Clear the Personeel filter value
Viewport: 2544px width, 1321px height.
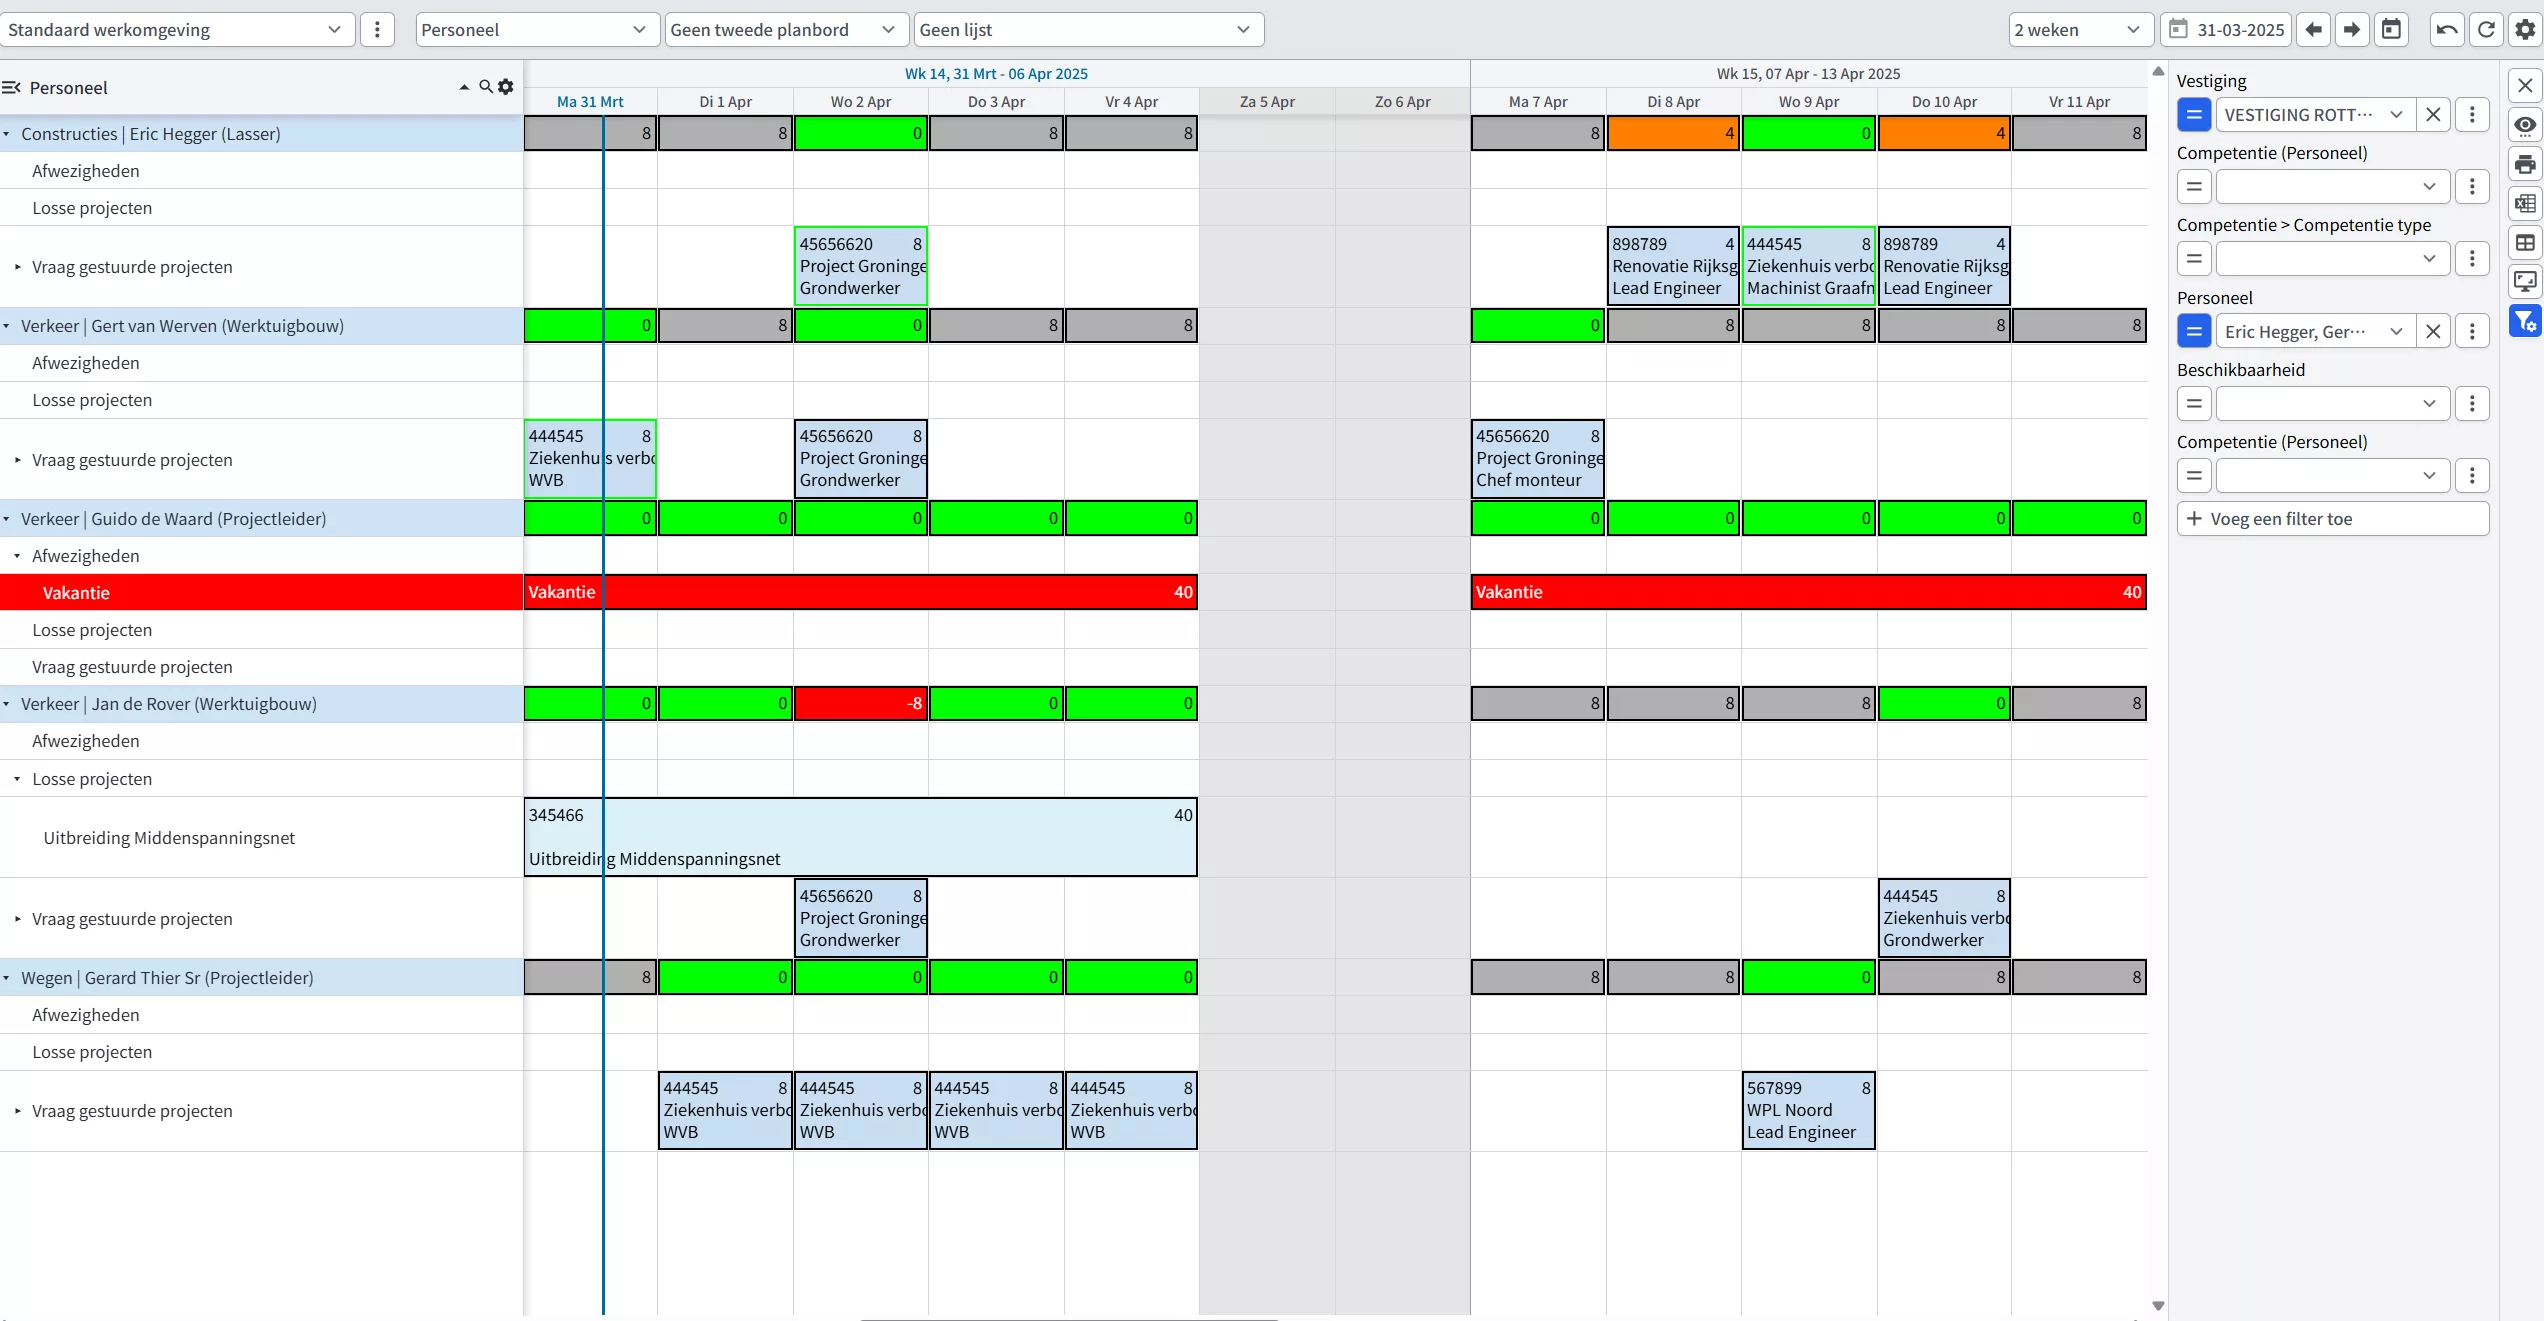tap(2433, 332)
